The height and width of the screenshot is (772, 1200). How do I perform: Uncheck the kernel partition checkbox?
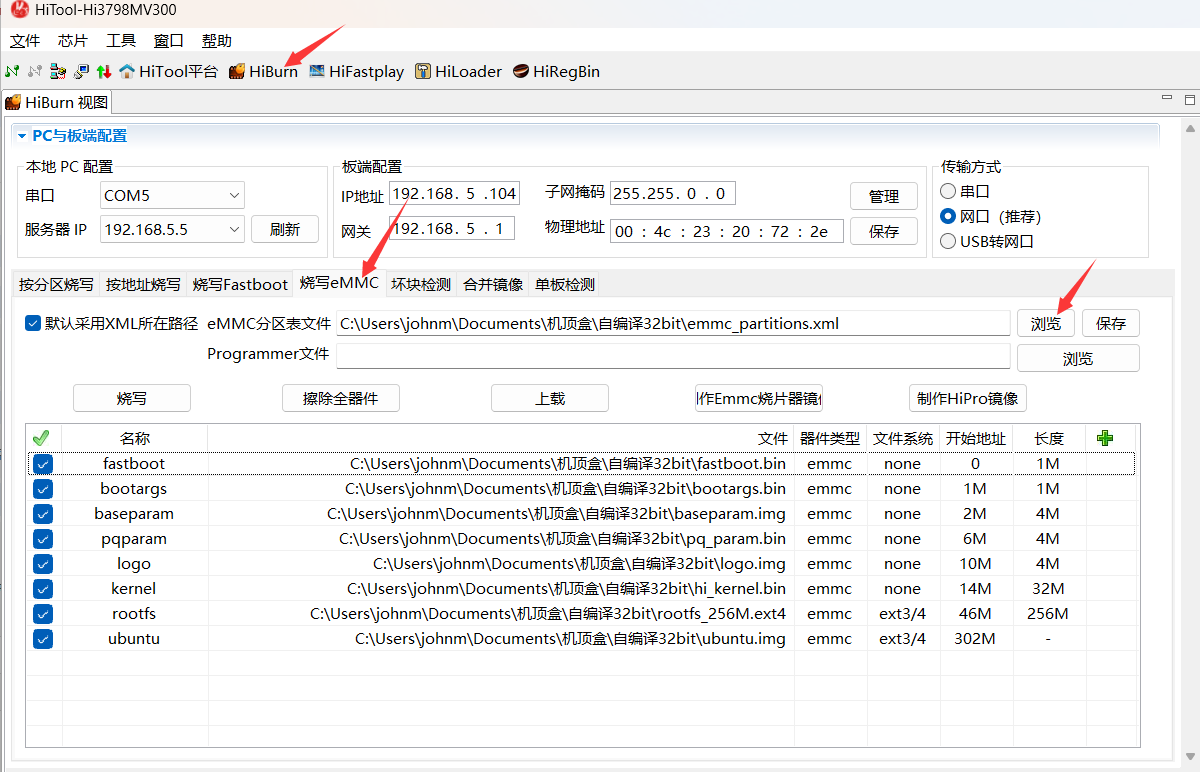coord(43,589)
